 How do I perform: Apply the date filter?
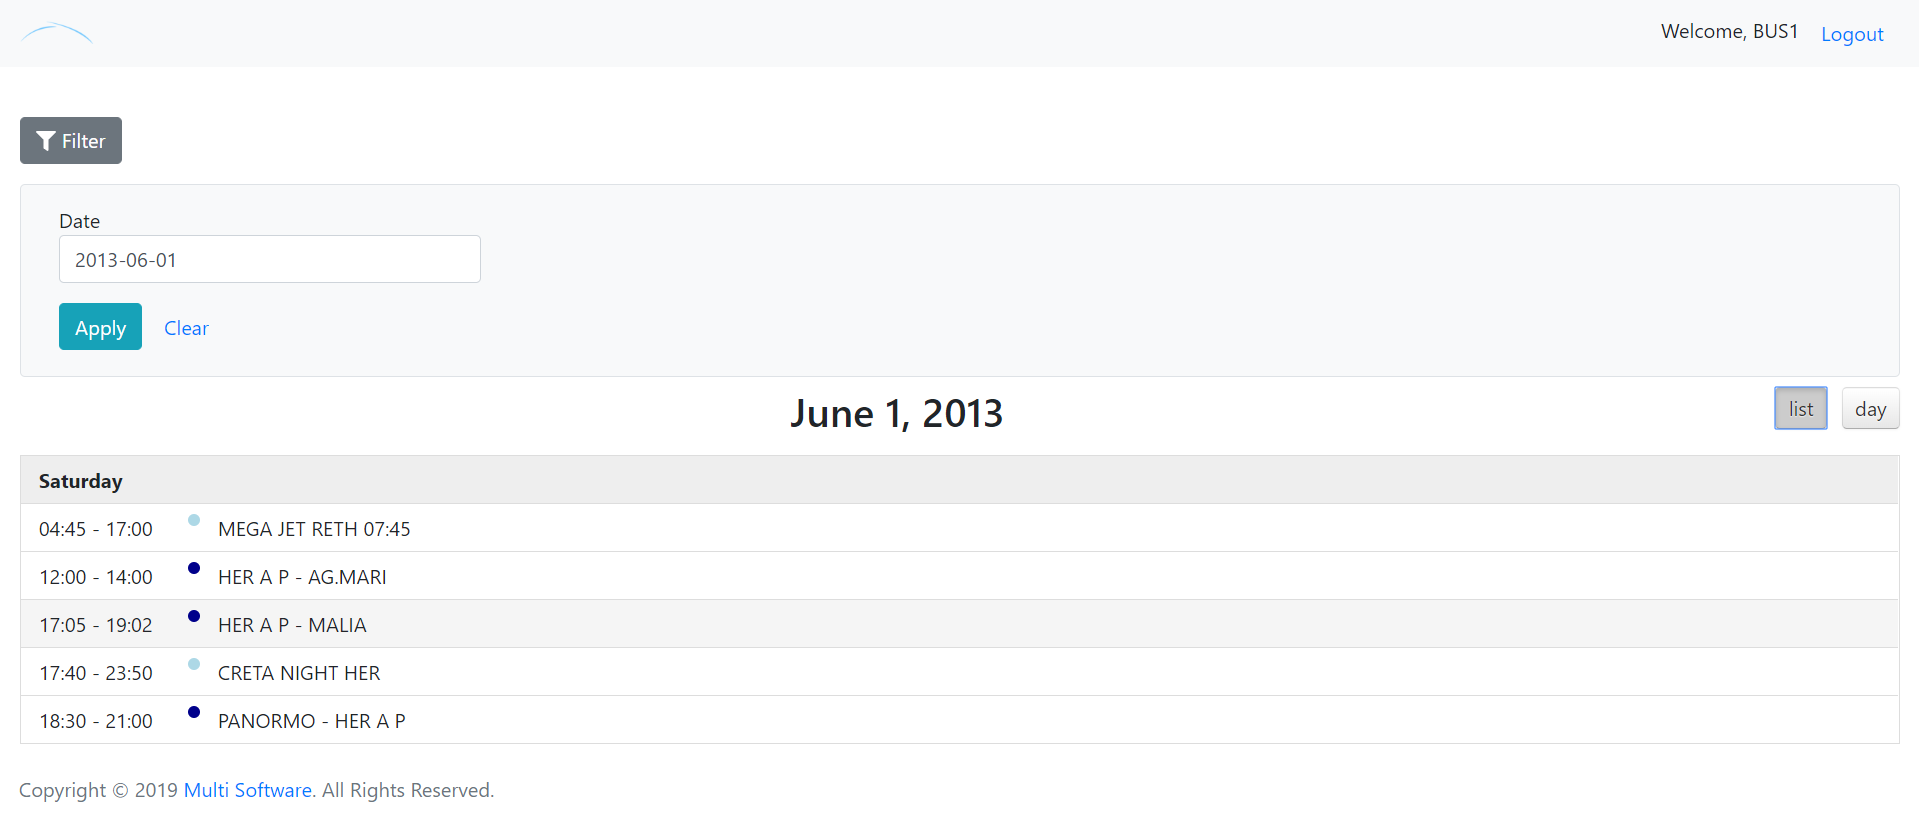100,327
